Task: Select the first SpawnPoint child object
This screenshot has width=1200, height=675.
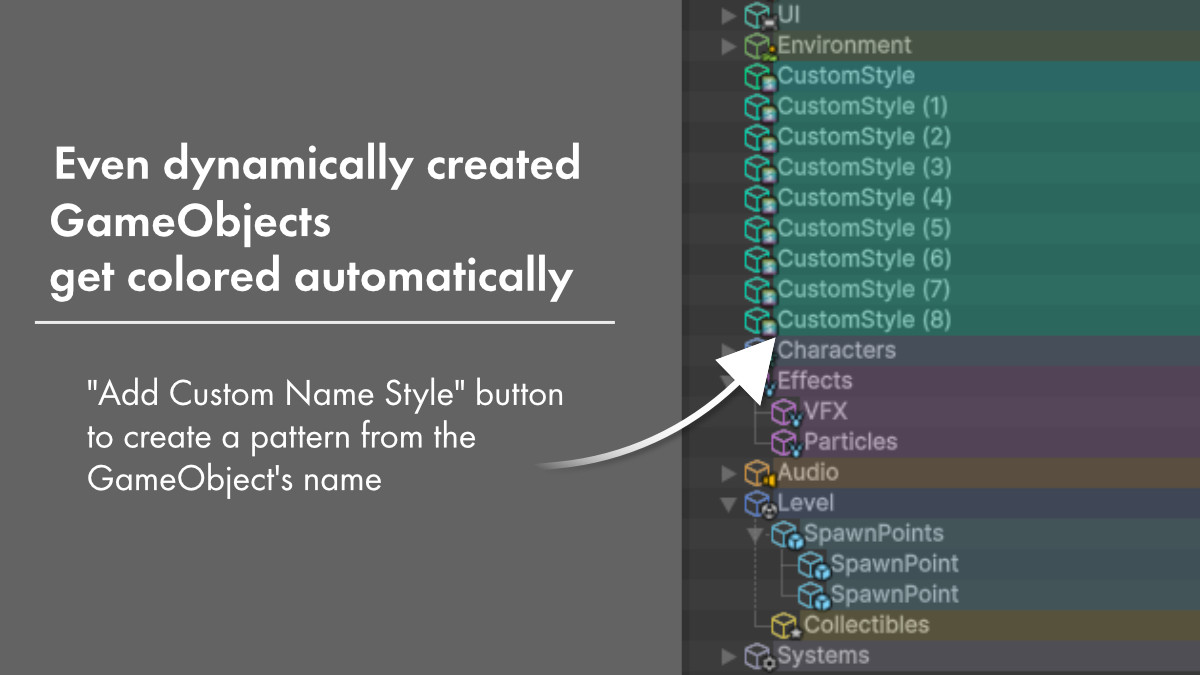Action: [894, 564]
